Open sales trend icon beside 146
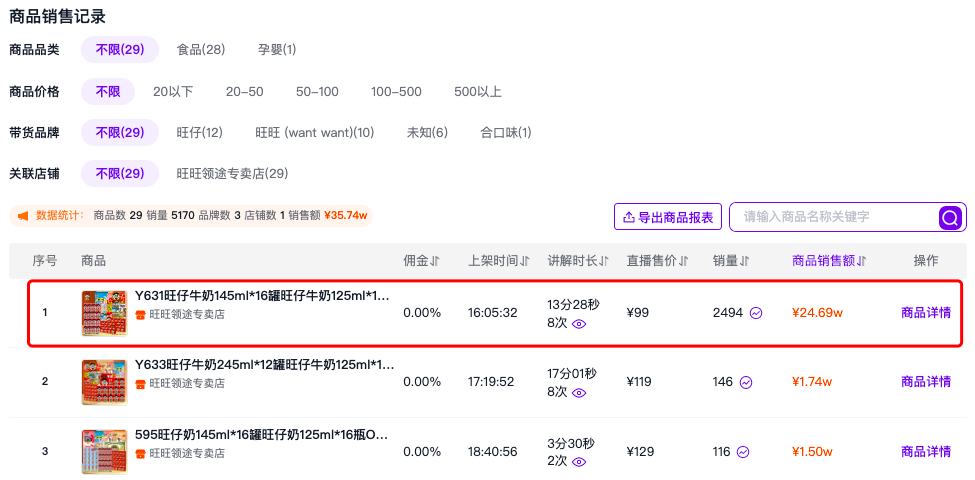This screenshot has height=480, width=975. (746, 382)
